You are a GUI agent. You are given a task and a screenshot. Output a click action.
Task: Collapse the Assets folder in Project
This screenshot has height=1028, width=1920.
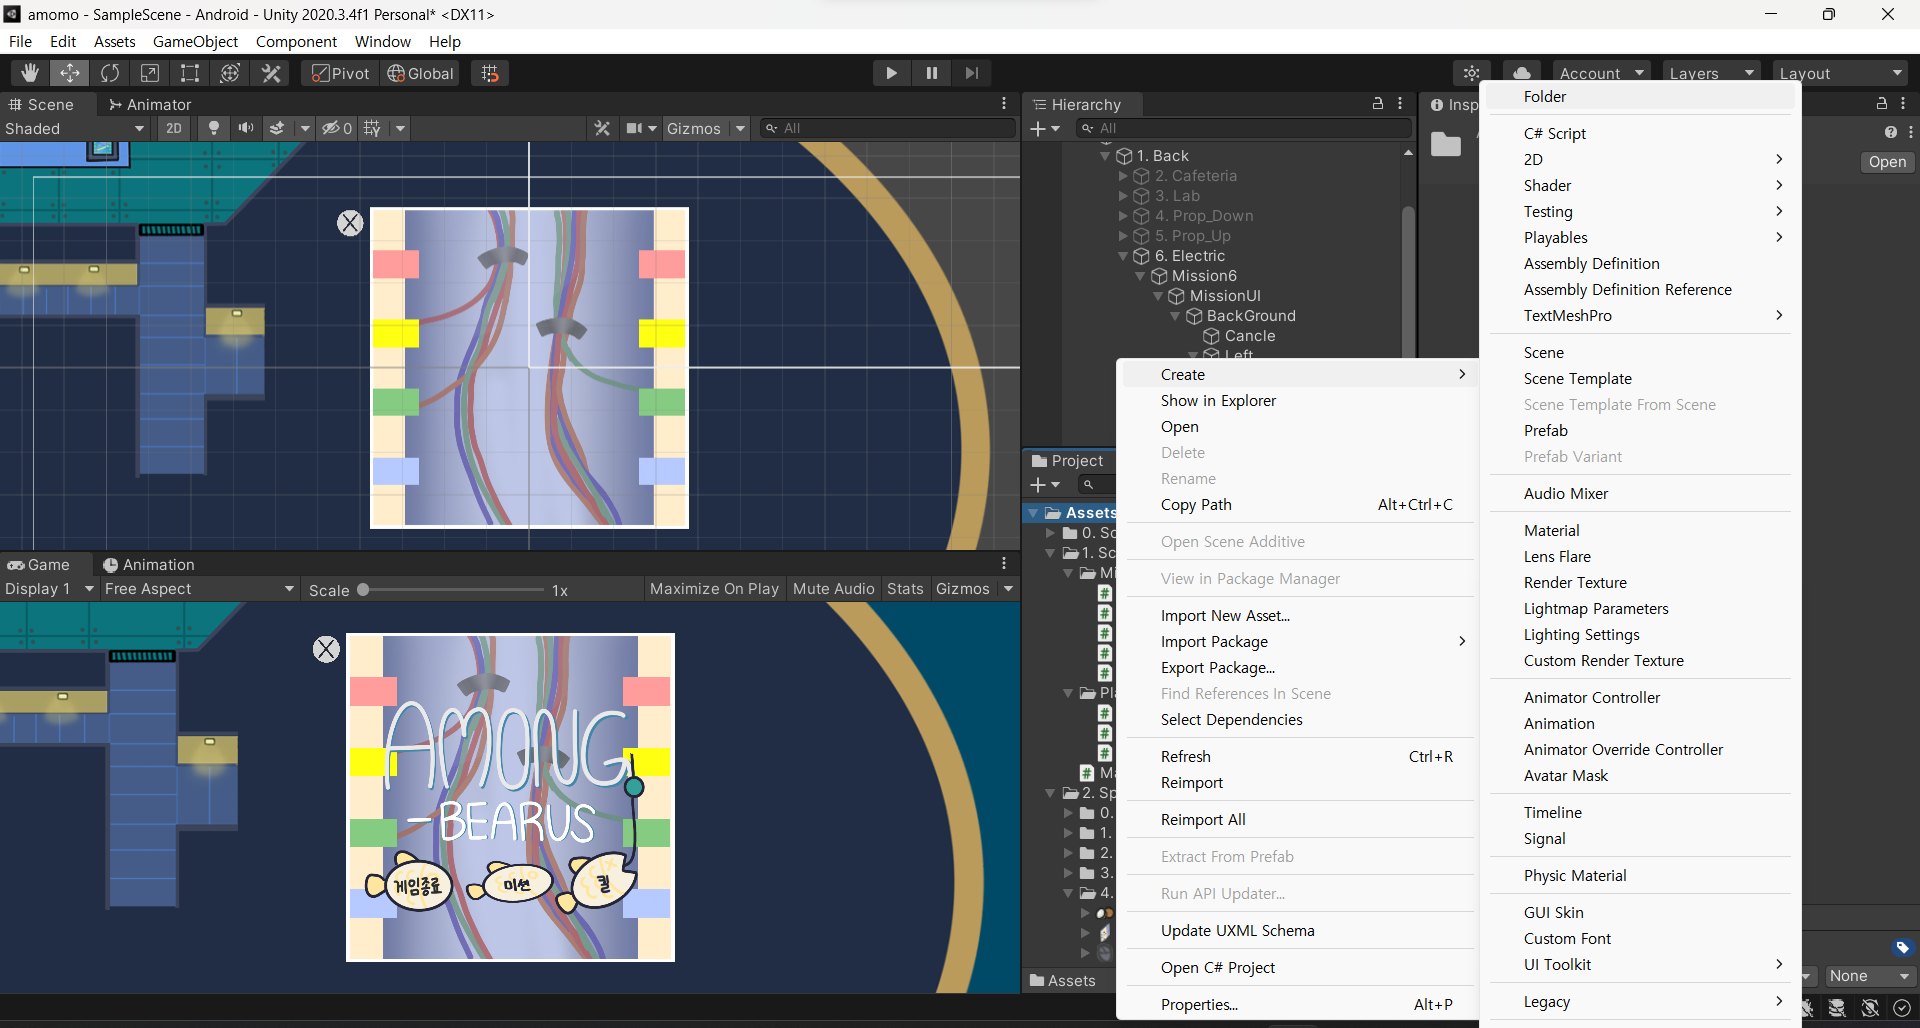tap(1033, 513)
